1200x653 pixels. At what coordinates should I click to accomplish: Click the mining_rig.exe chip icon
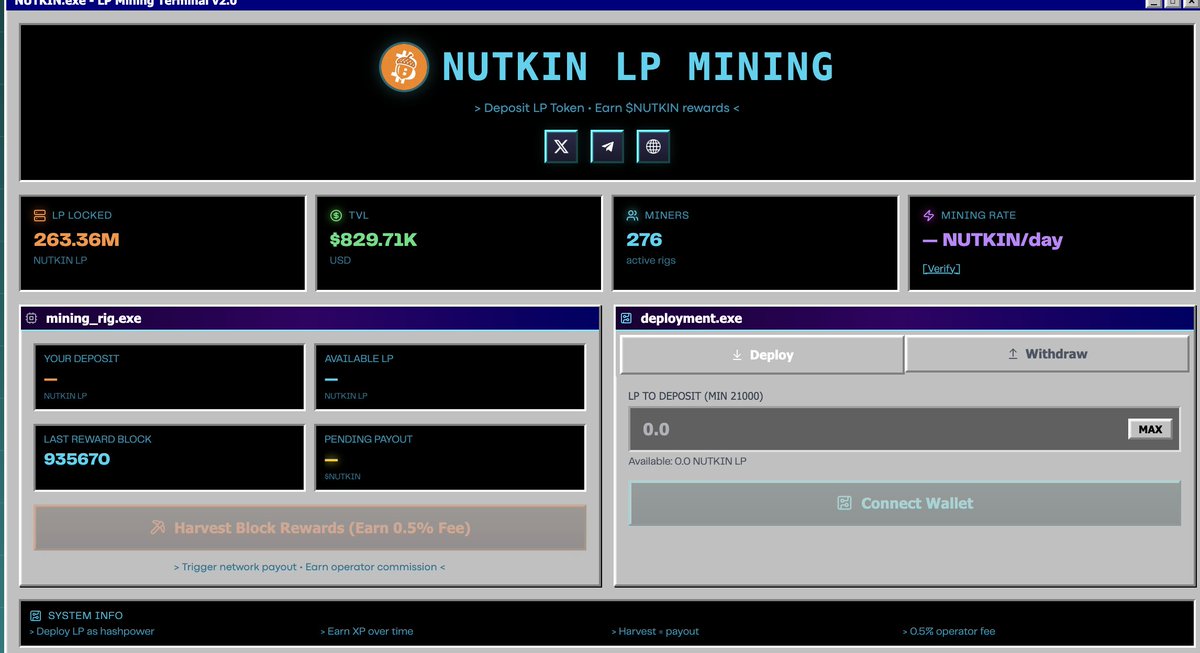click(32, 319)
